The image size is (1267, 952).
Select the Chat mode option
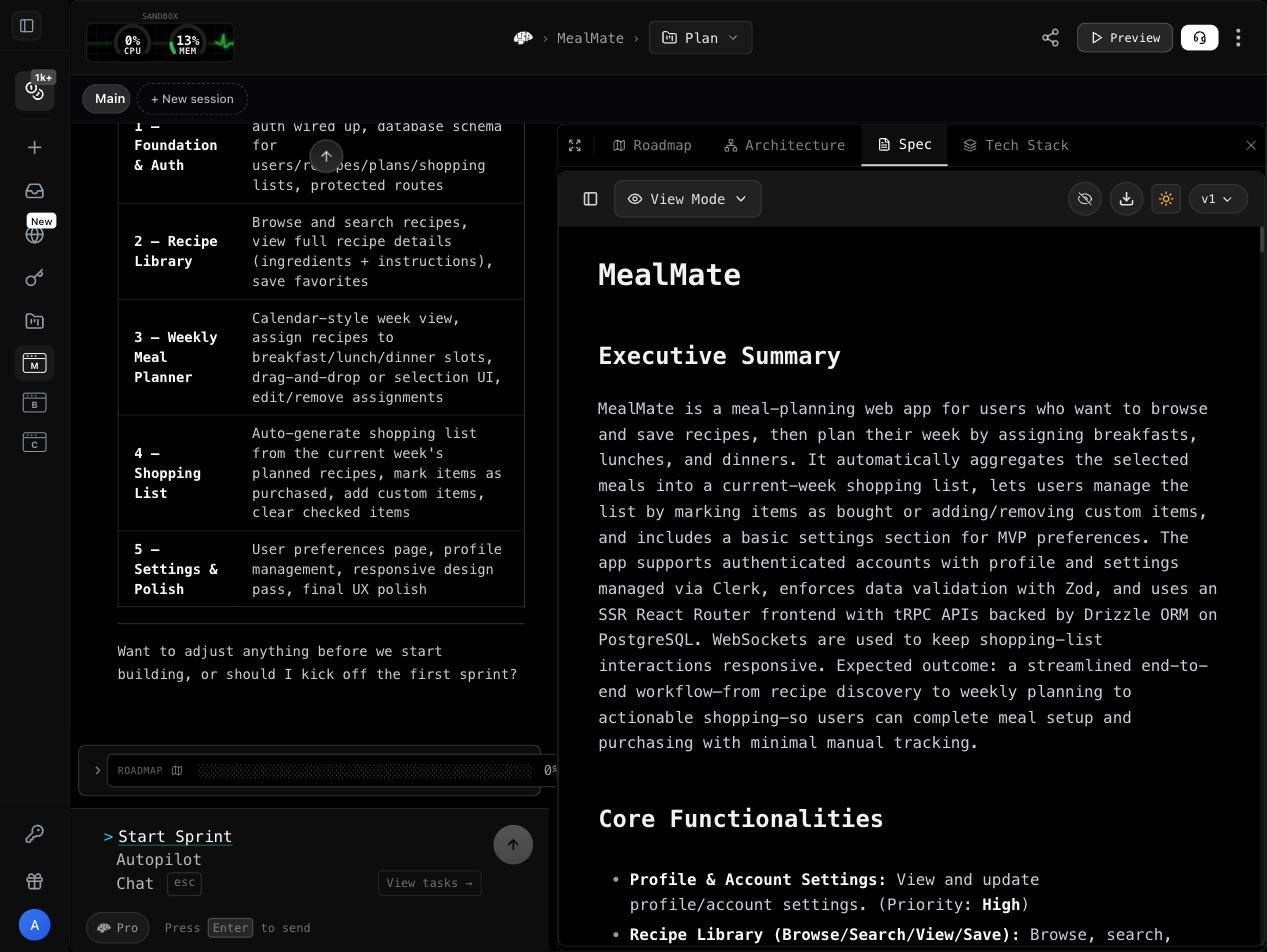pyautogui.click(x=135, y=884)
